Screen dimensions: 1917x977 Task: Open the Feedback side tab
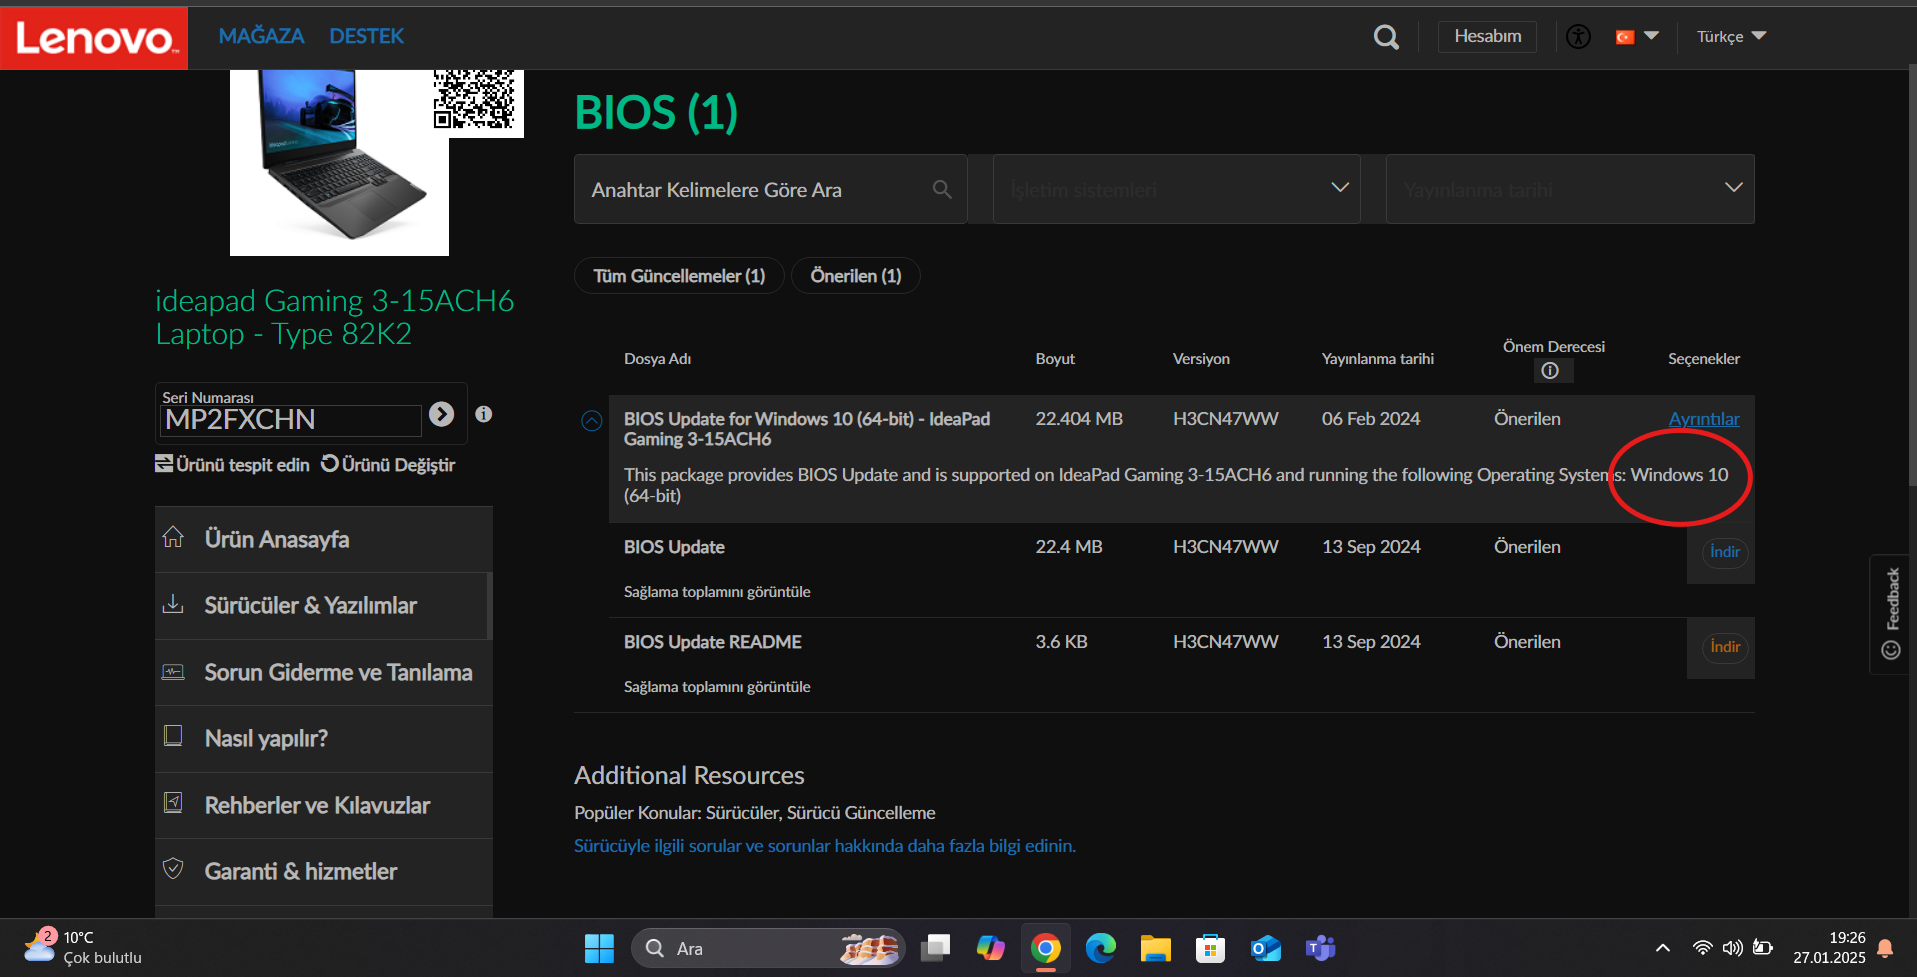click(x=1891, y=614)
